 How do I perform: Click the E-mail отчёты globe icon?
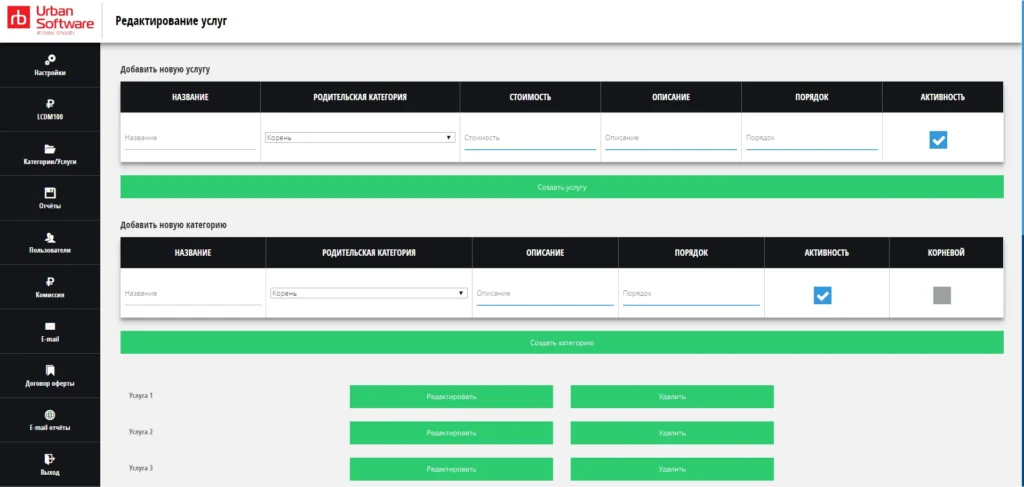[50, 415]
